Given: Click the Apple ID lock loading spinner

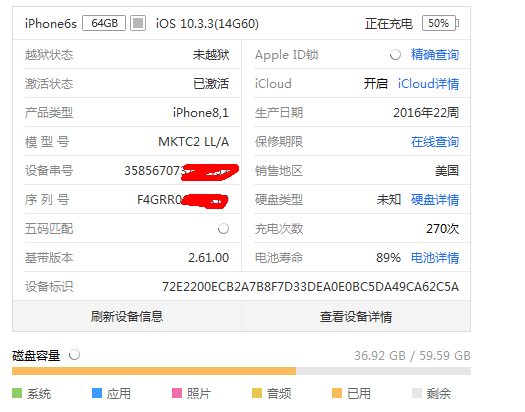Looking at the screenshot, I should 395,55.
